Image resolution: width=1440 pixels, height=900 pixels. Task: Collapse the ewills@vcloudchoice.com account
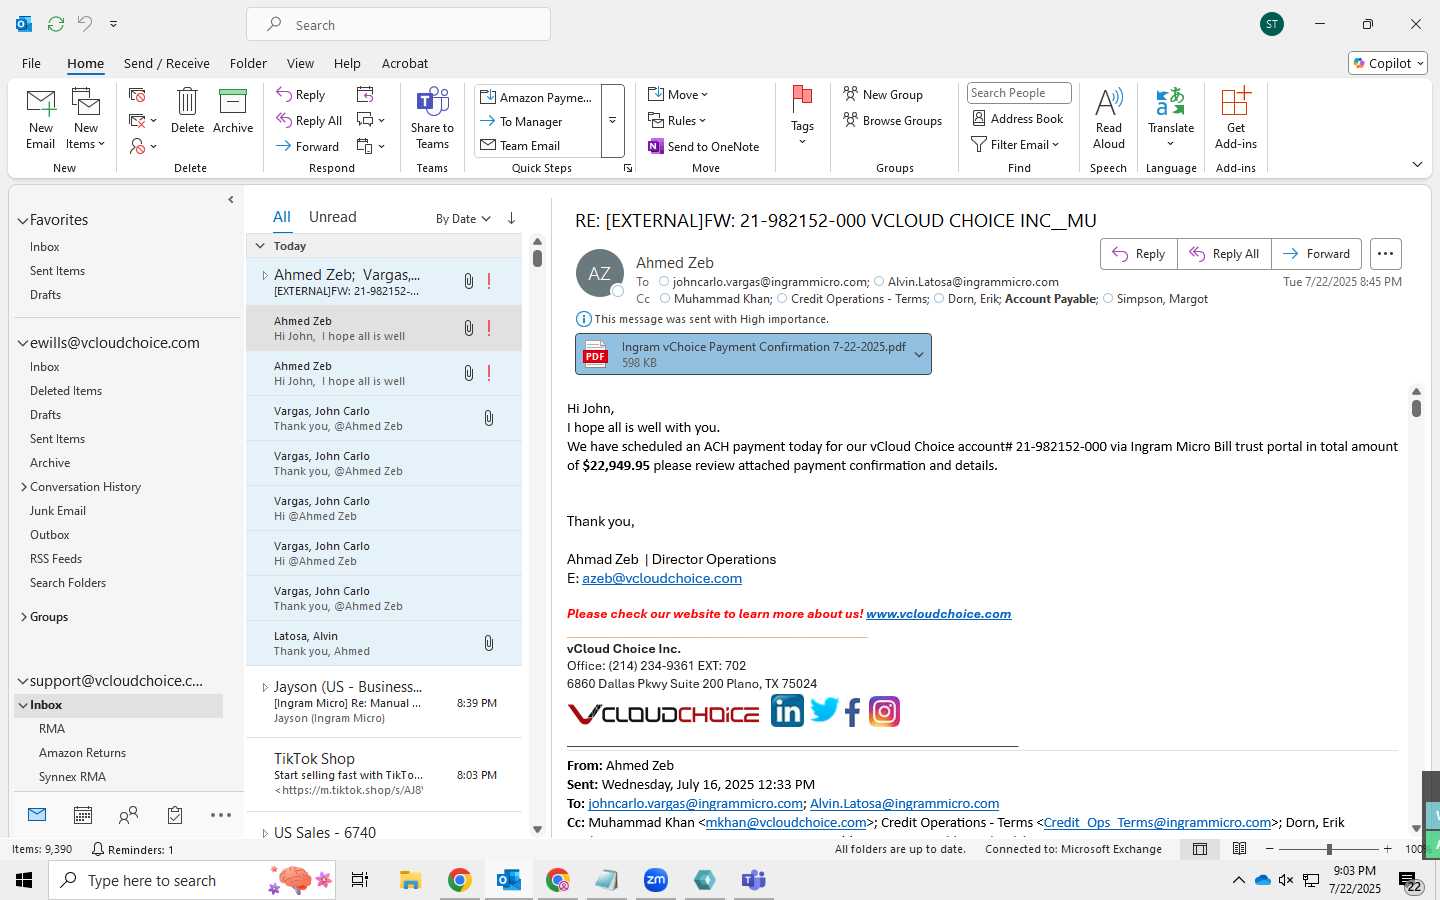click(x=22, y=343)
